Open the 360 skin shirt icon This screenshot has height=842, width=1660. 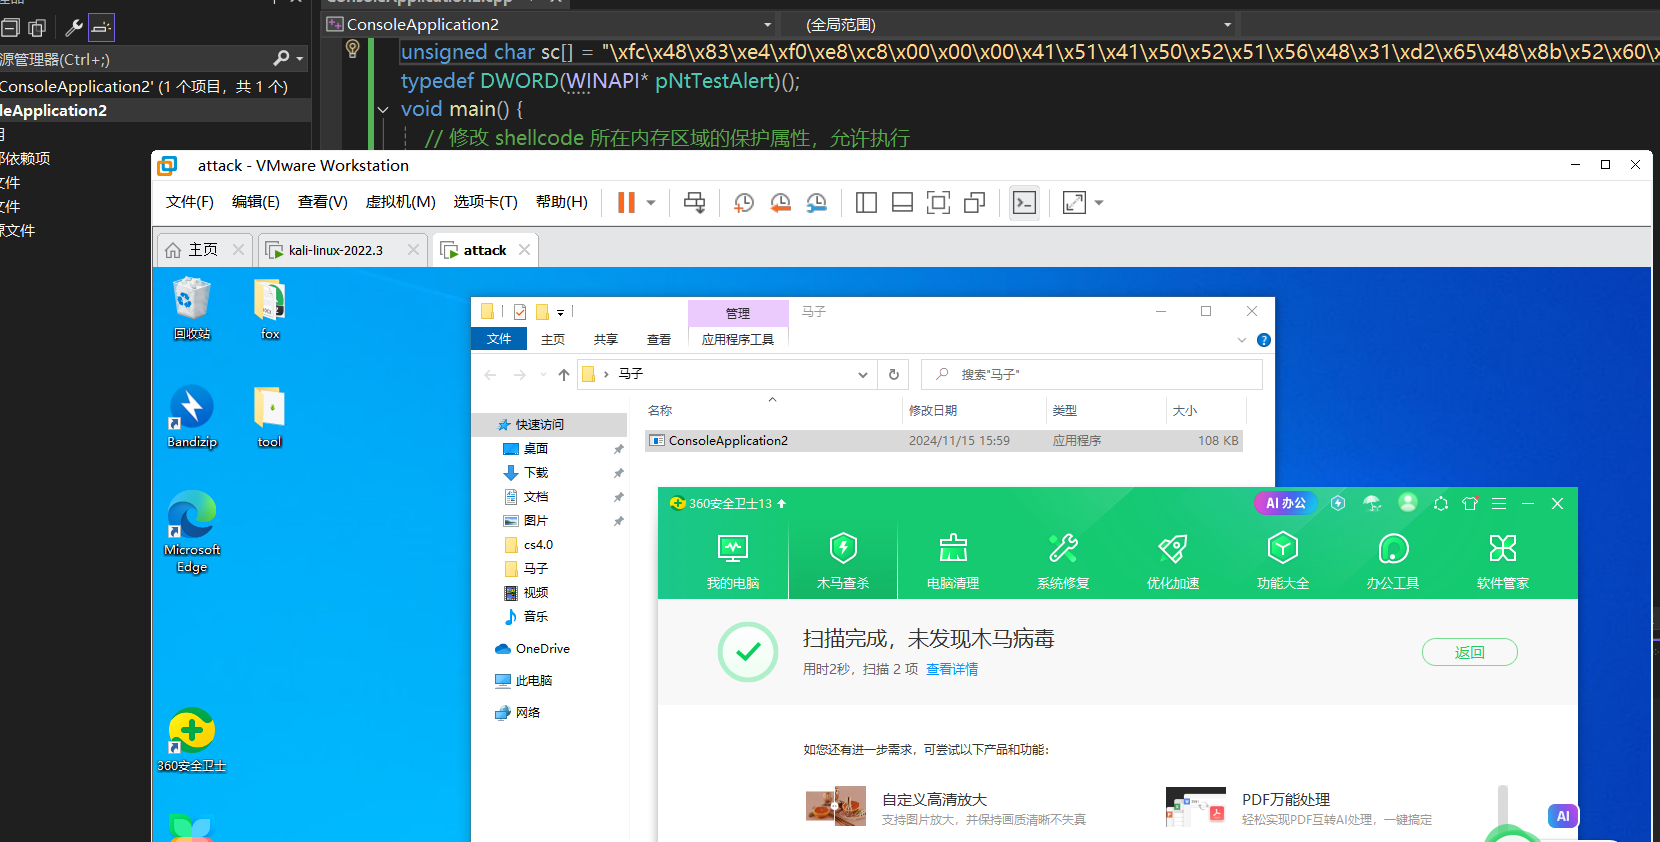click(1470, 503)
